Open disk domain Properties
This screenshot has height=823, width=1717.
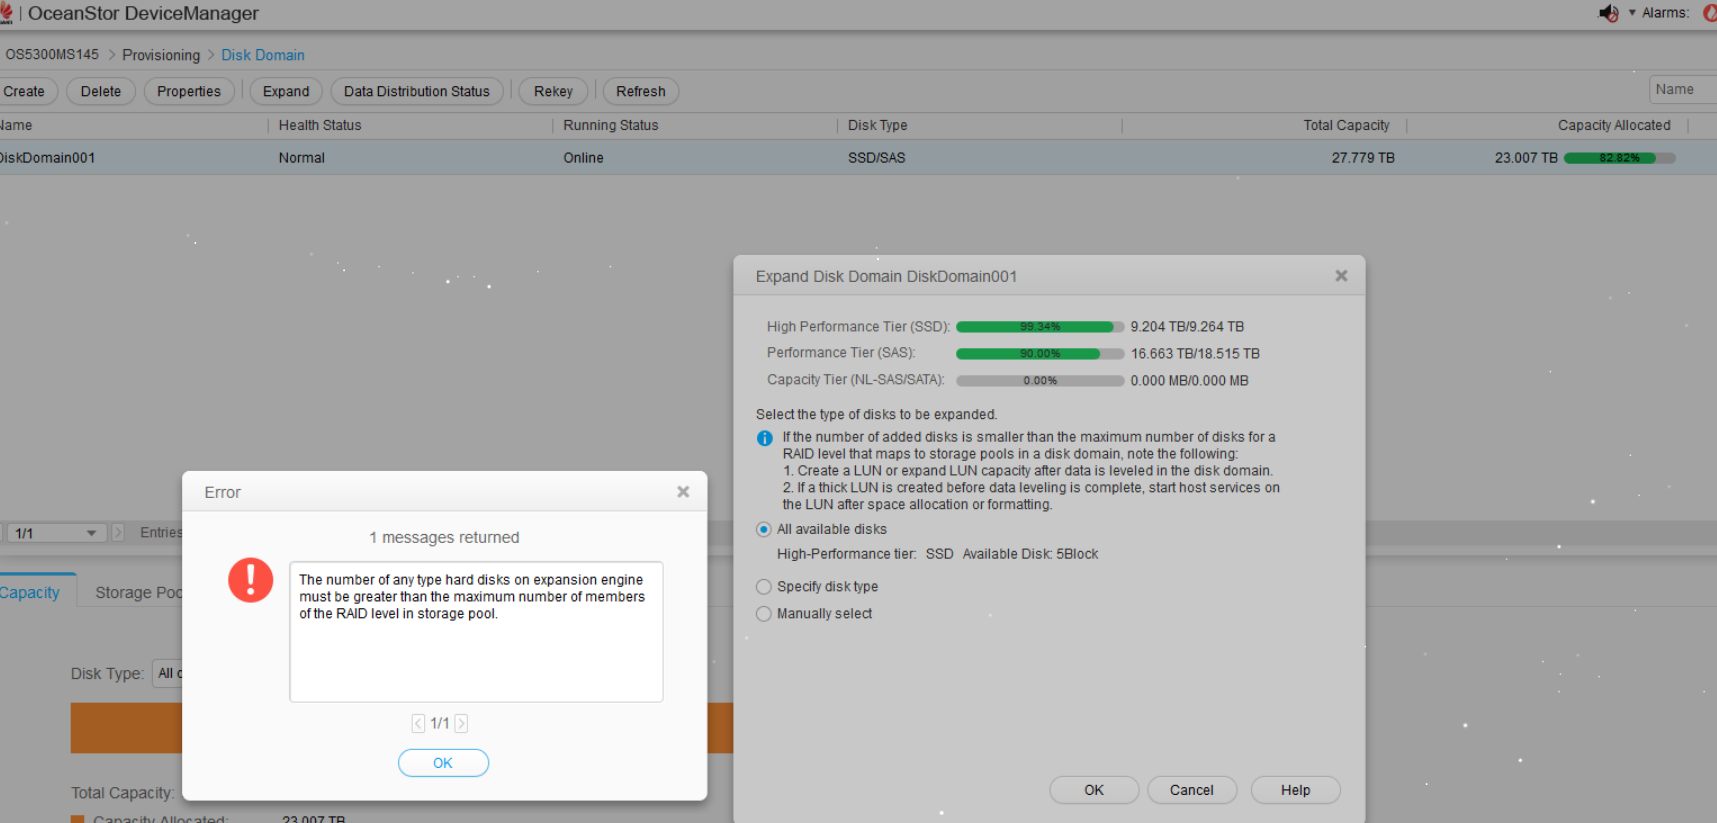click(x=189, y=91)
